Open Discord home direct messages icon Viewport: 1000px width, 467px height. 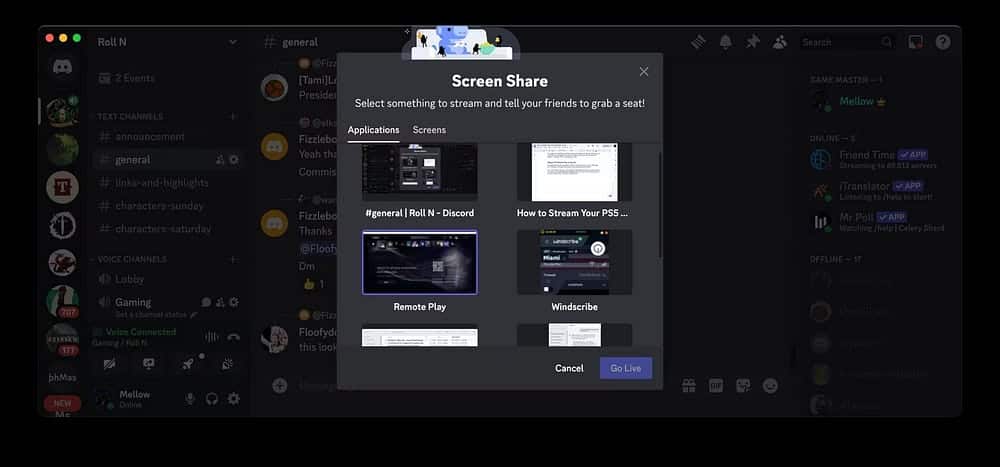pos(62,66)
